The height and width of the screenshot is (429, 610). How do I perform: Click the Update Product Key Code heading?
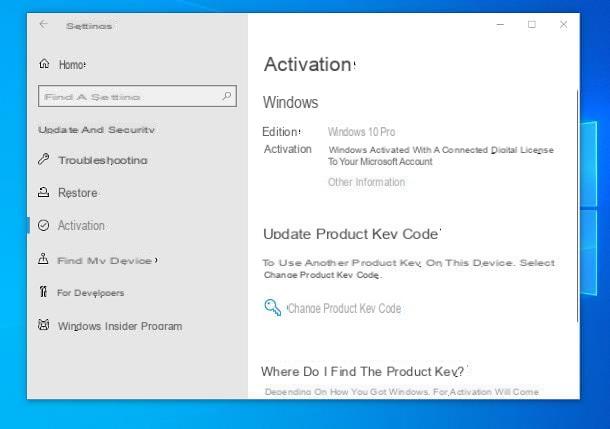coord(351,234)
